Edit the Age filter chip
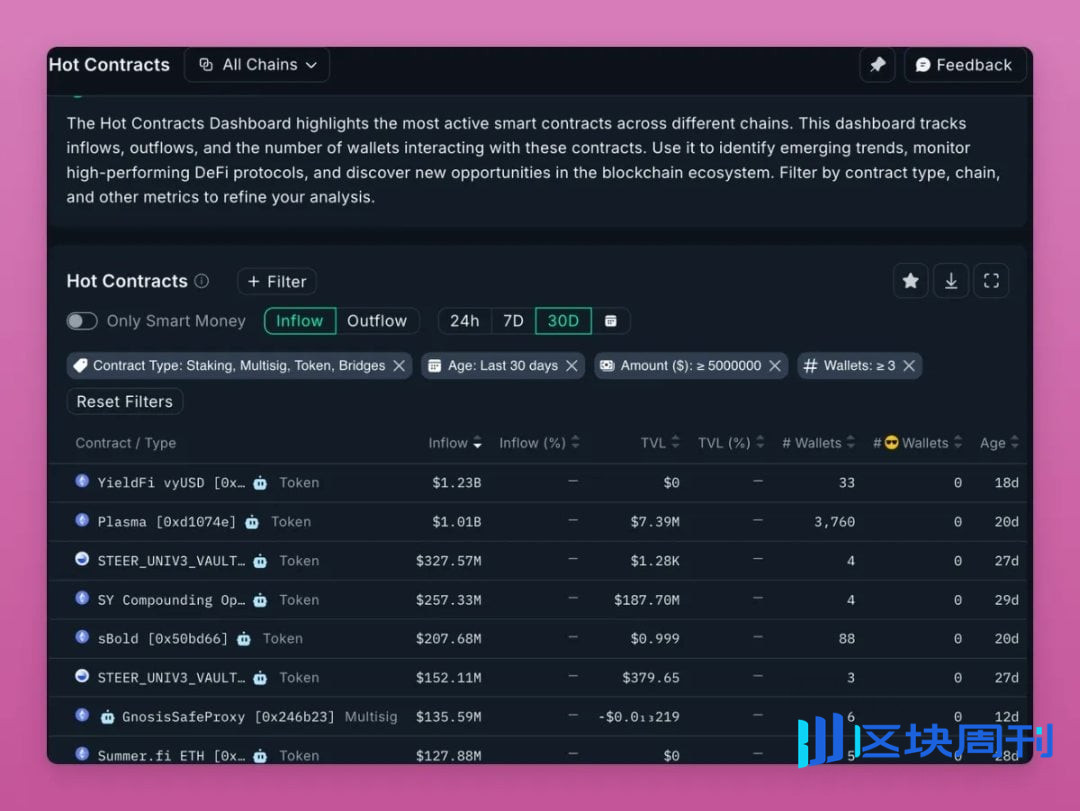 pyautogui.click(x=503, y=366)
